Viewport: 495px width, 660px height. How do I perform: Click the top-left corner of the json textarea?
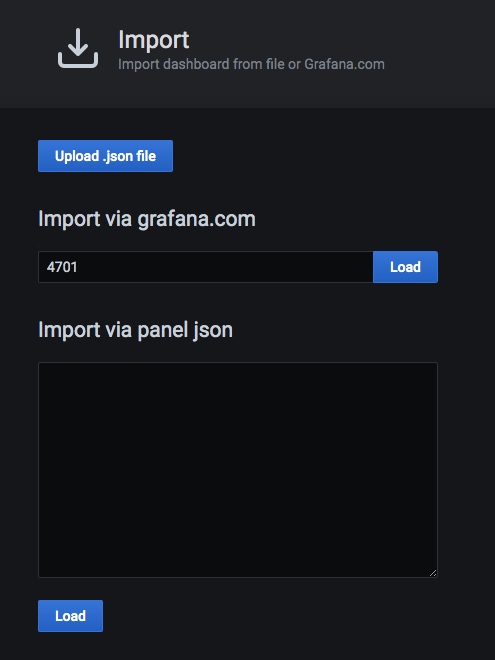[x=41, y=365]
